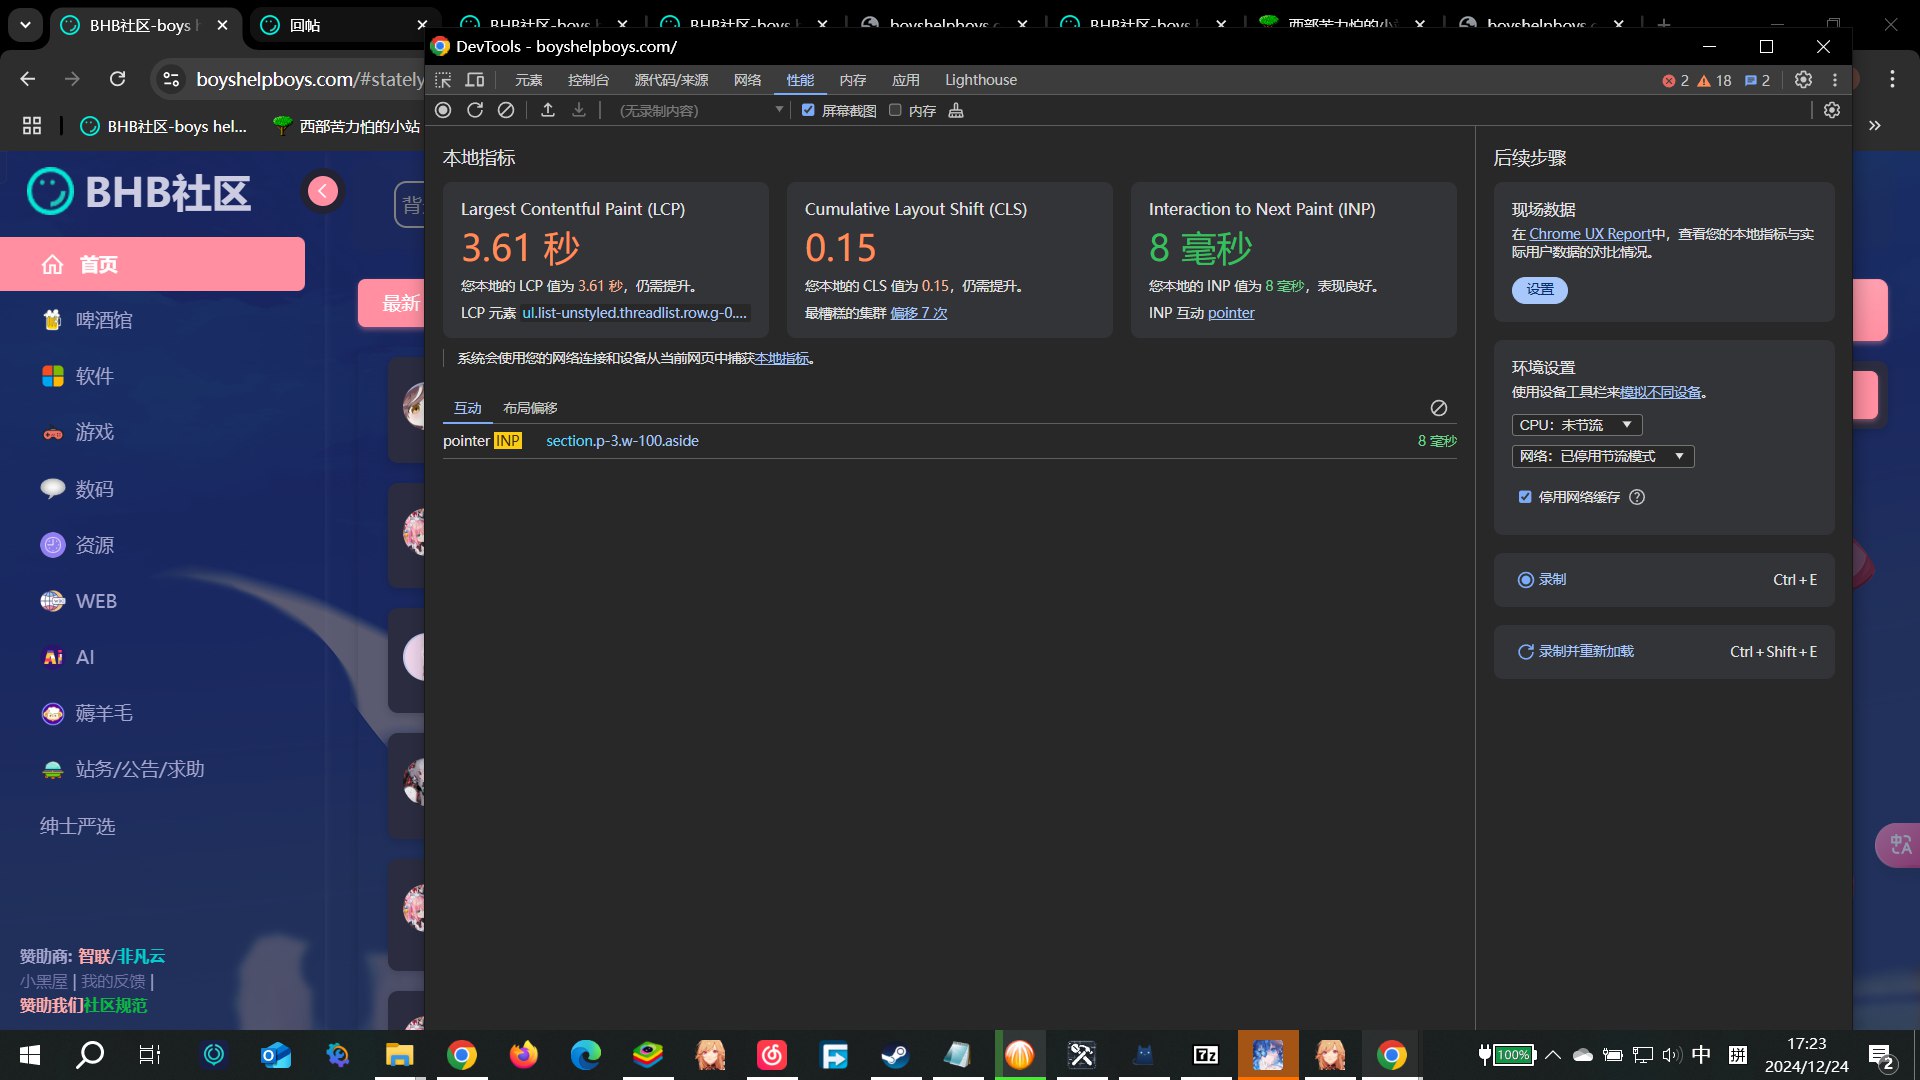Open DevTools three-dot customize menu
Image resolution: width=1920 pixels, height=1080 pixels.
[1835, 80]
